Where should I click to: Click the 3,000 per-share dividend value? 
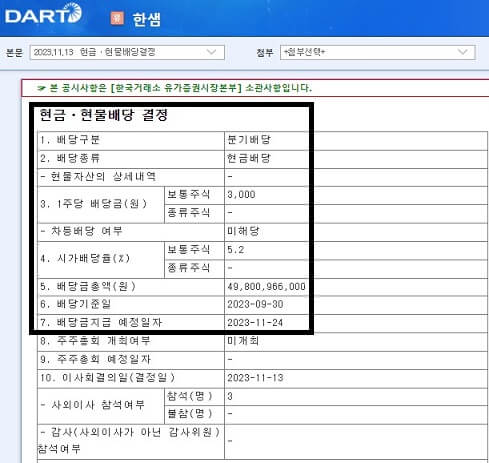point(241,194)
